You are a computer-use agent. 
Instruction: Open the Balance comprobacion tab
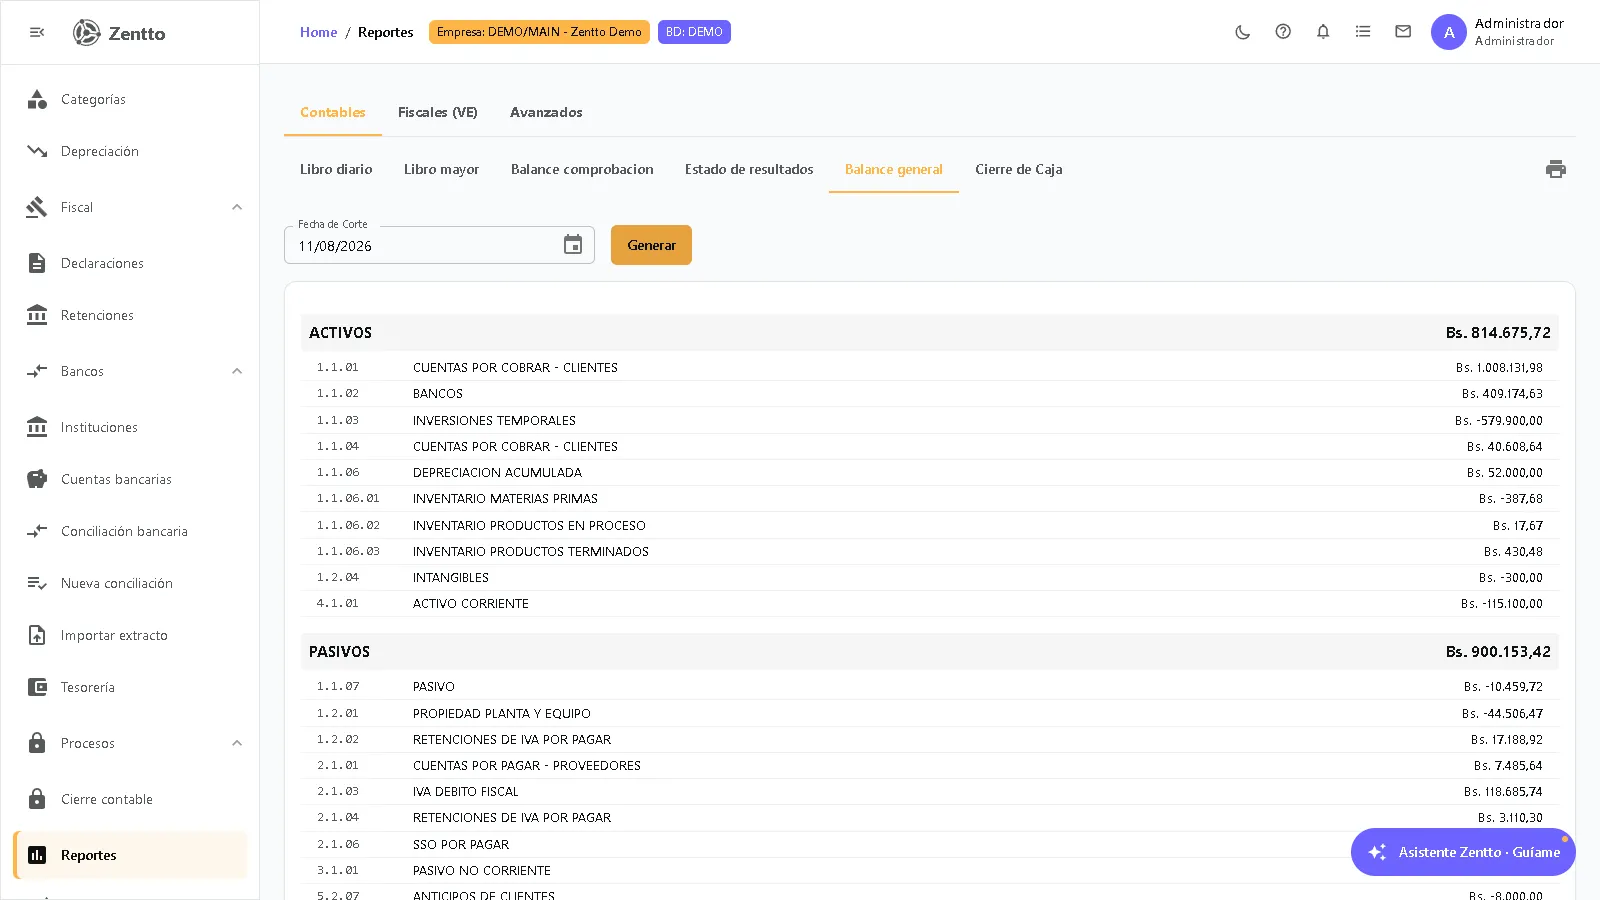click(582, 169)
